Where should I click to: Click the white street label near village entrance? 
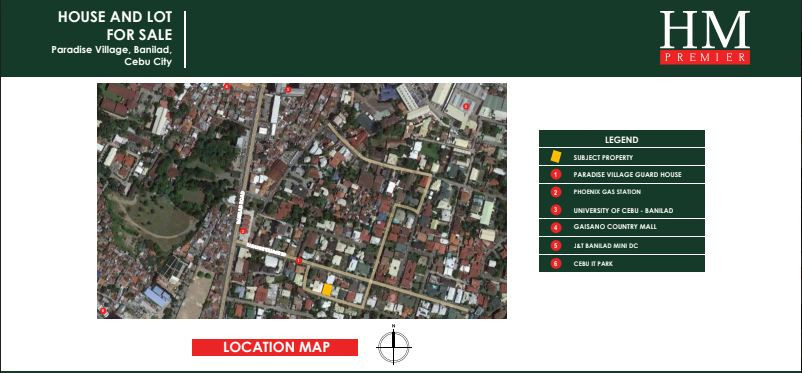[x=266, y=251]
